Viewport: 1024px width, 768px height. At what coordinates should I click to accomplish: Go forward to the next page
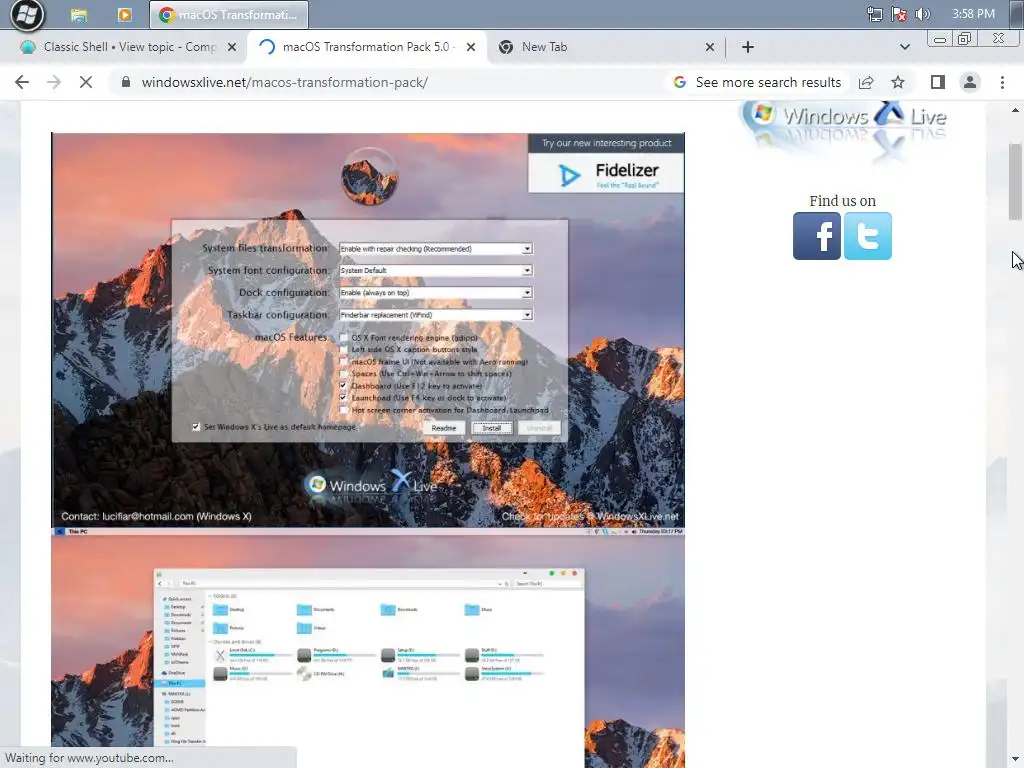[54, 82]
